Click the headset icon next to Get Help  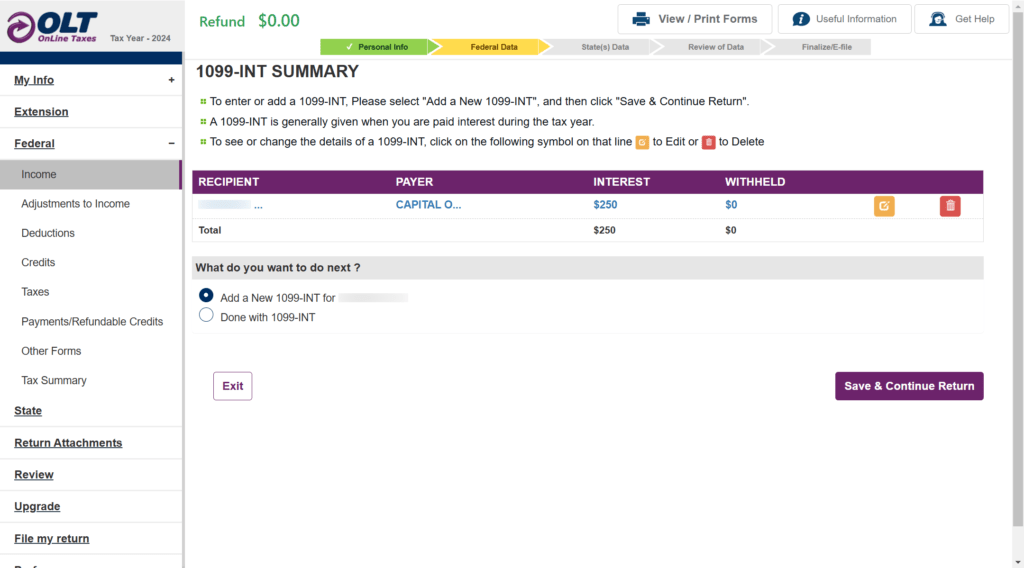click(x=937, y=19)
